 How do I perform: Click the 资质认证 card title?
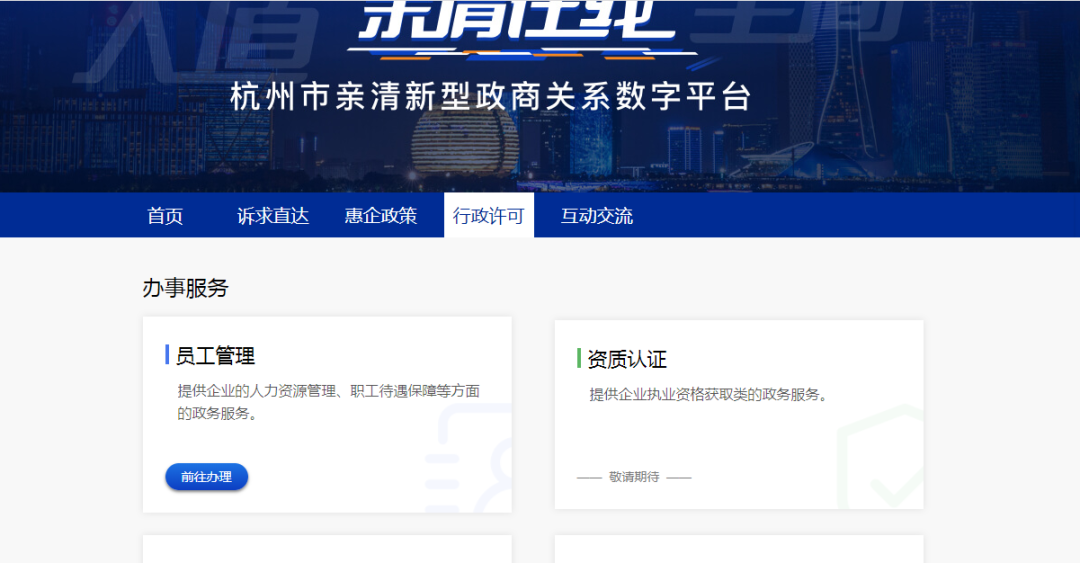(x=627, y=359)
